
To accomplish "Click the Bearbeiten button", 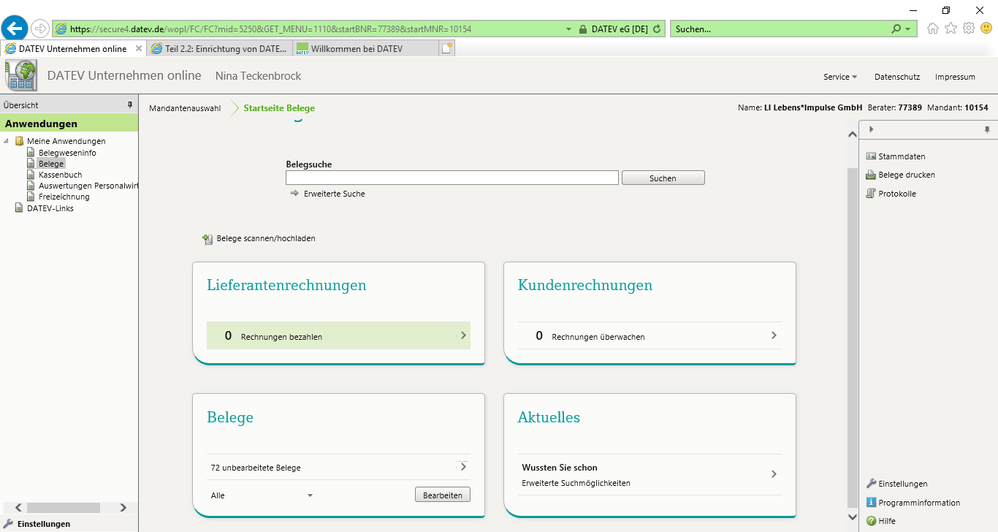I will (442, 495).
